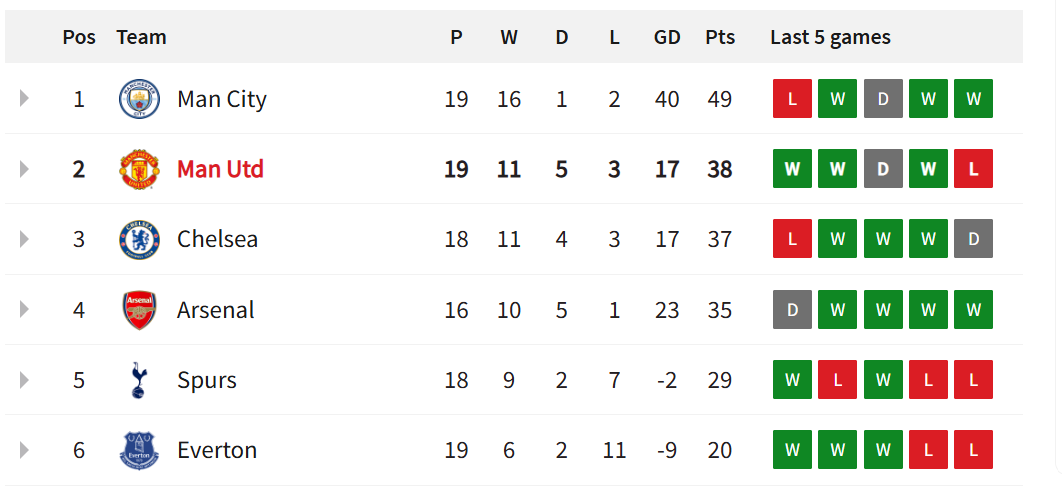Click the GD column header
Image resolution: width=1062 pixels, height=495 pixels.
667,37
